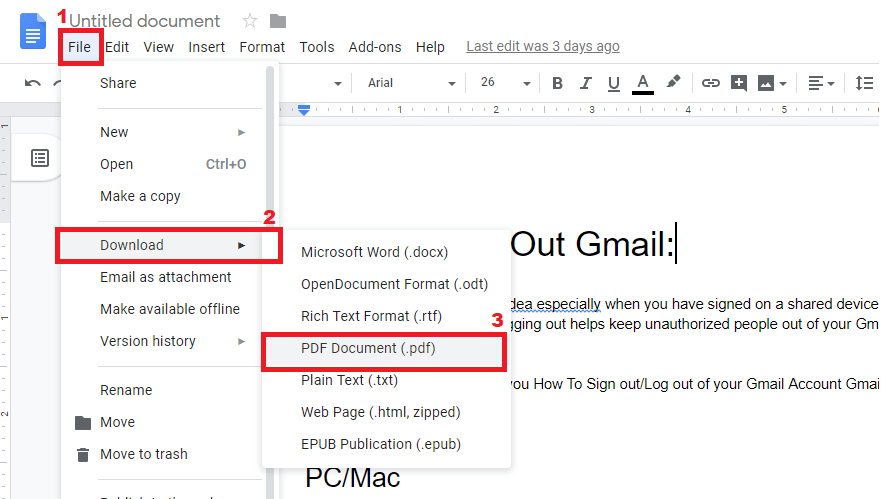Choose Rename from the File menu
Screen dimensions: 889x499
coord(162,390)
